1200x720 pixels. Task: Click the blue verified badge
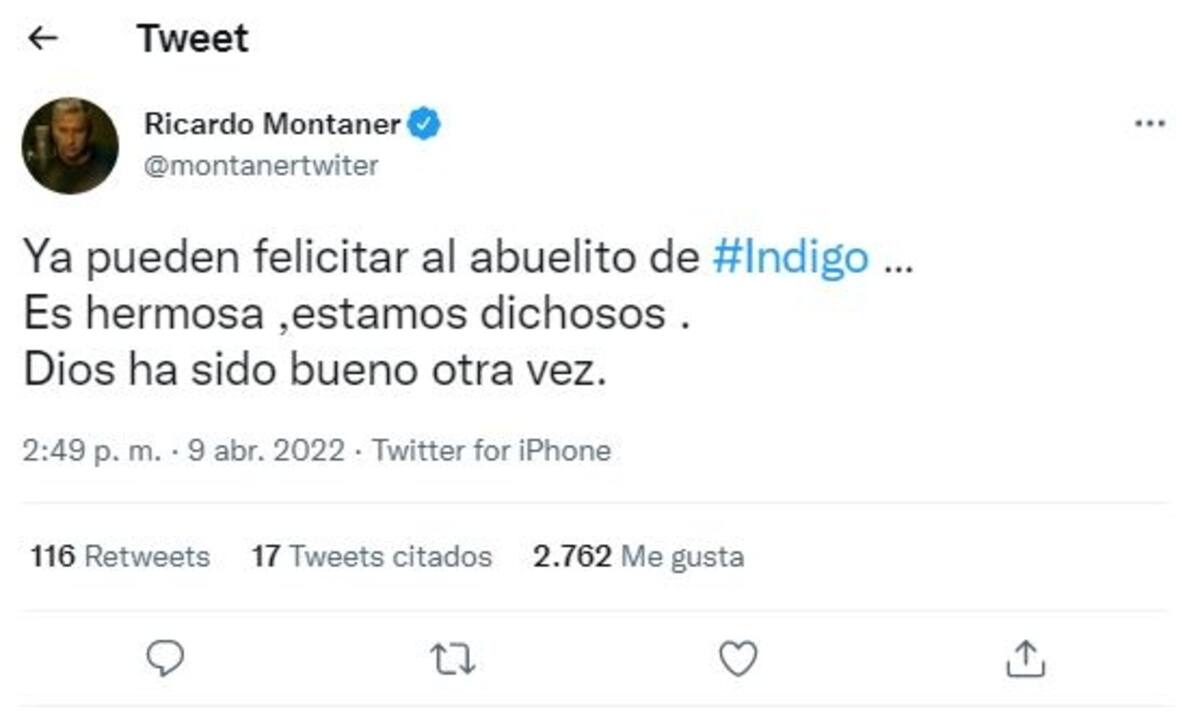[424, 125]
